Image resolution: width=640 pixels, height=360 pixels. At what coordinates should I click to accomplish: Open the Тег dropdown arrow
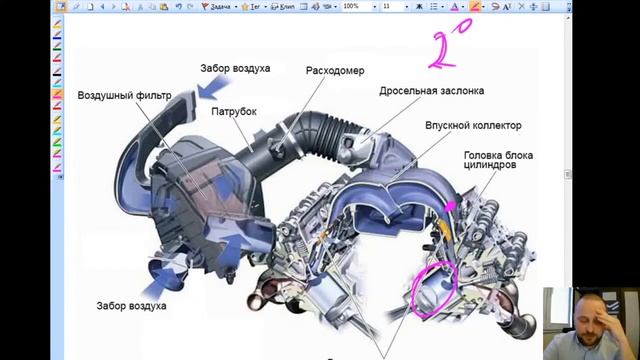tap(265, 7)
